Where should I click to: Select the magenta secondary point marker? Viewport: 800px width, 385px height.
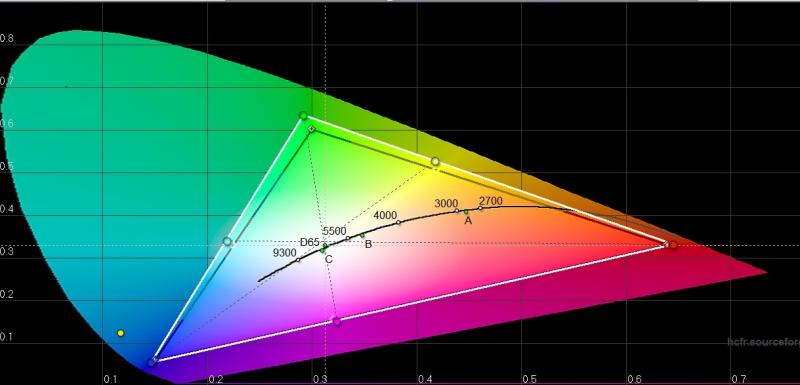click(336, 321)
